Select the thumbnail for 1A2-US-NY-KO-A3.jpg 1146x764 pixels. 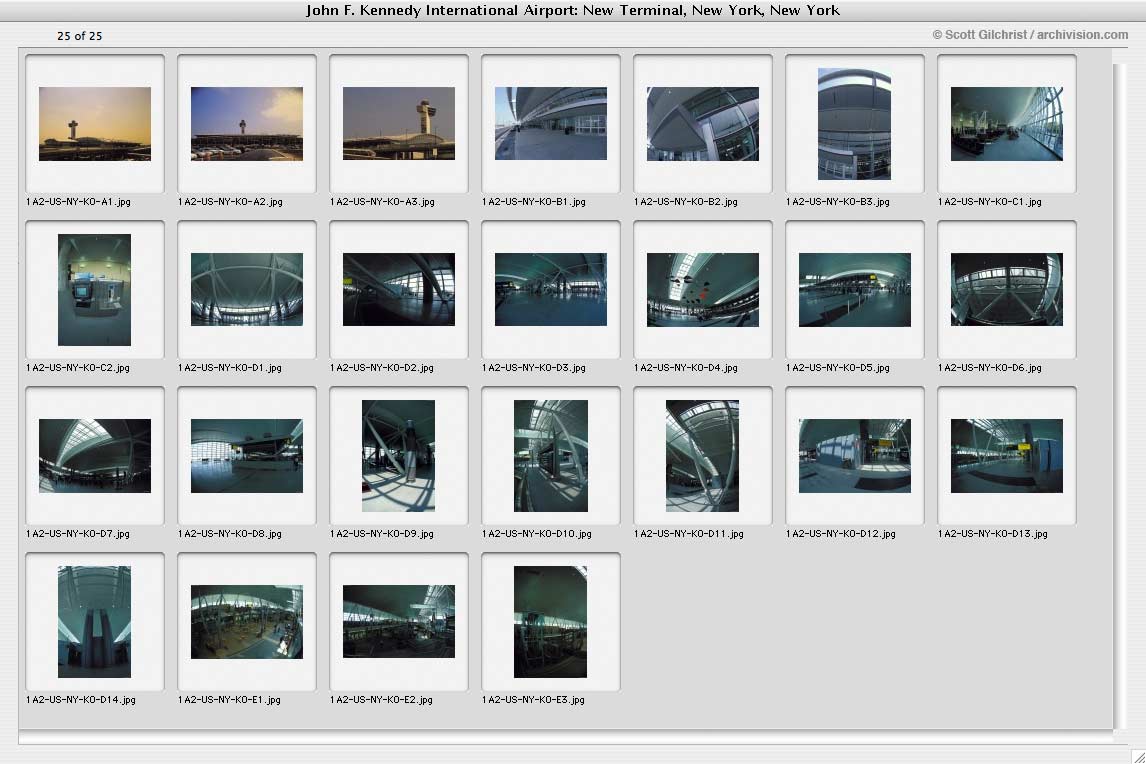click(x=399, y=124)
